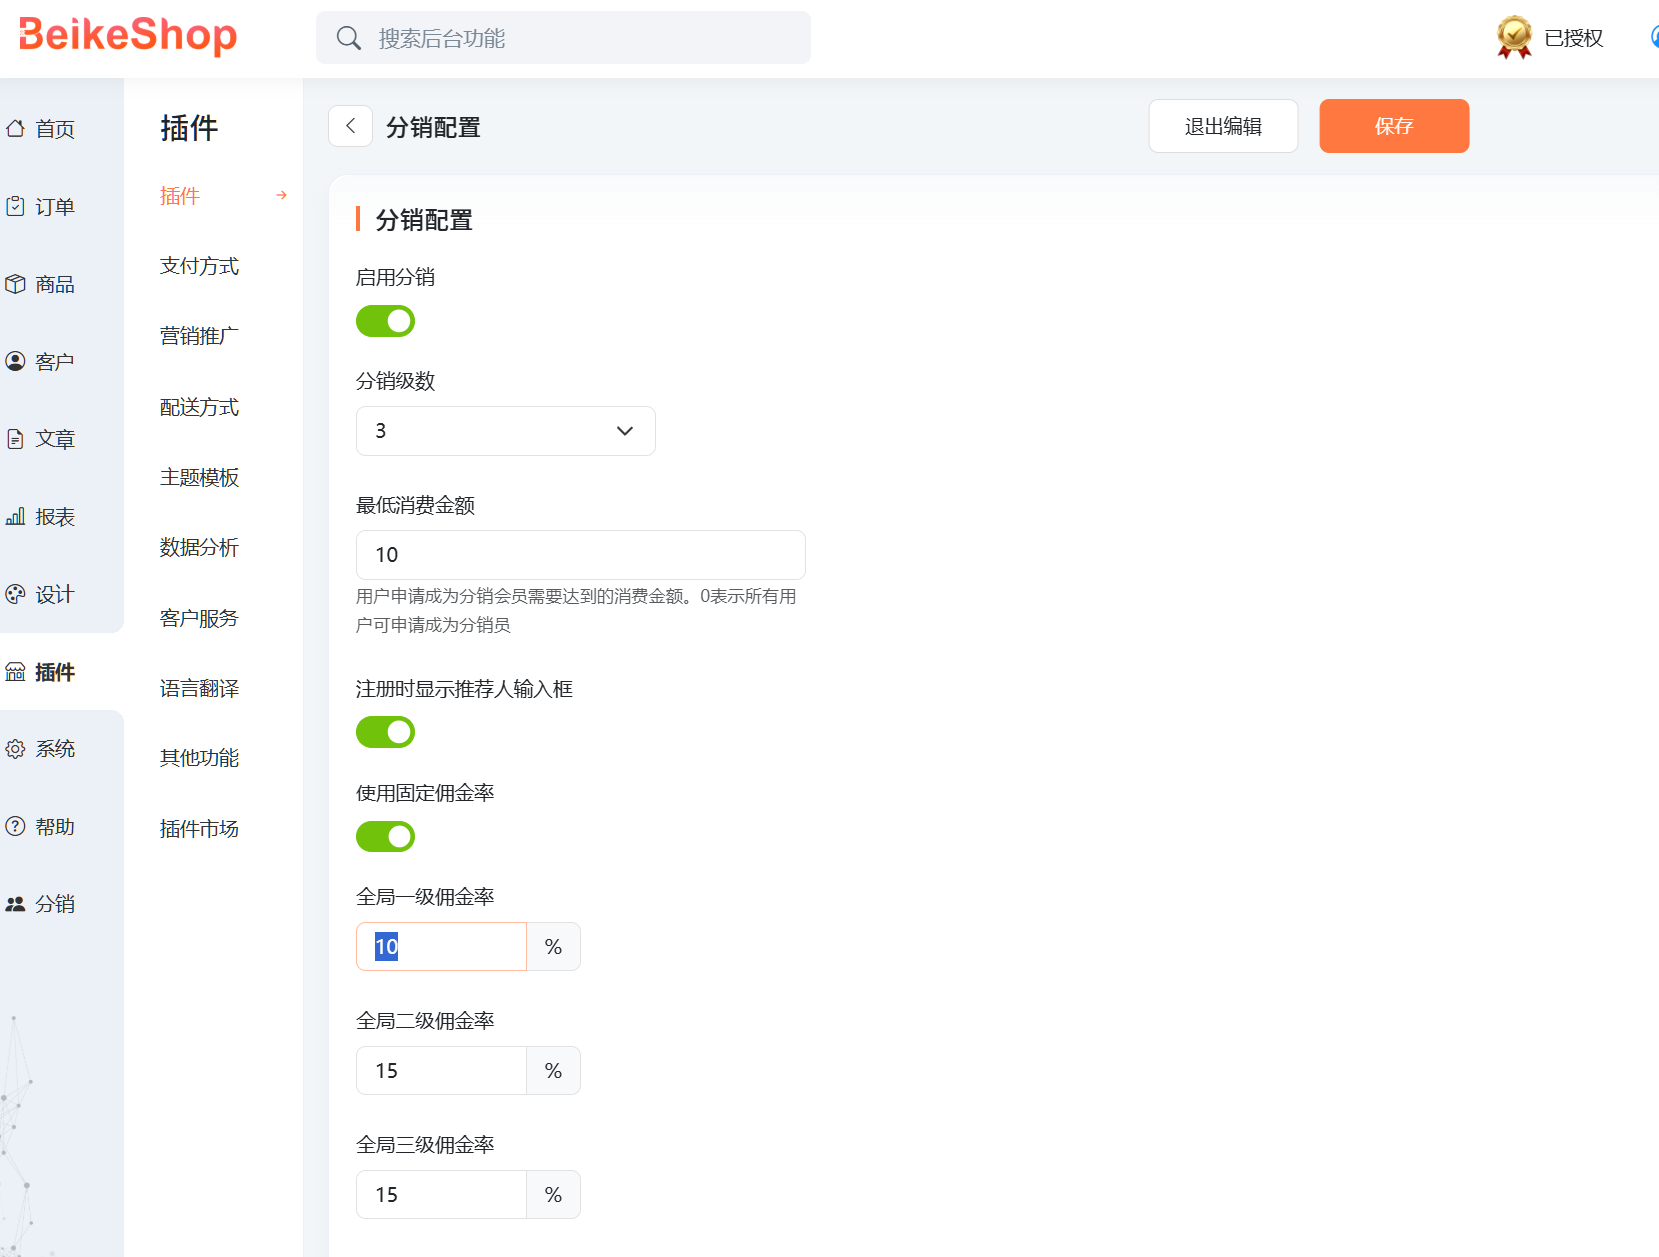Click the home icon beside 首页
The height and width of the screenshot is (1257, 1659).
[x=15, y=129]
